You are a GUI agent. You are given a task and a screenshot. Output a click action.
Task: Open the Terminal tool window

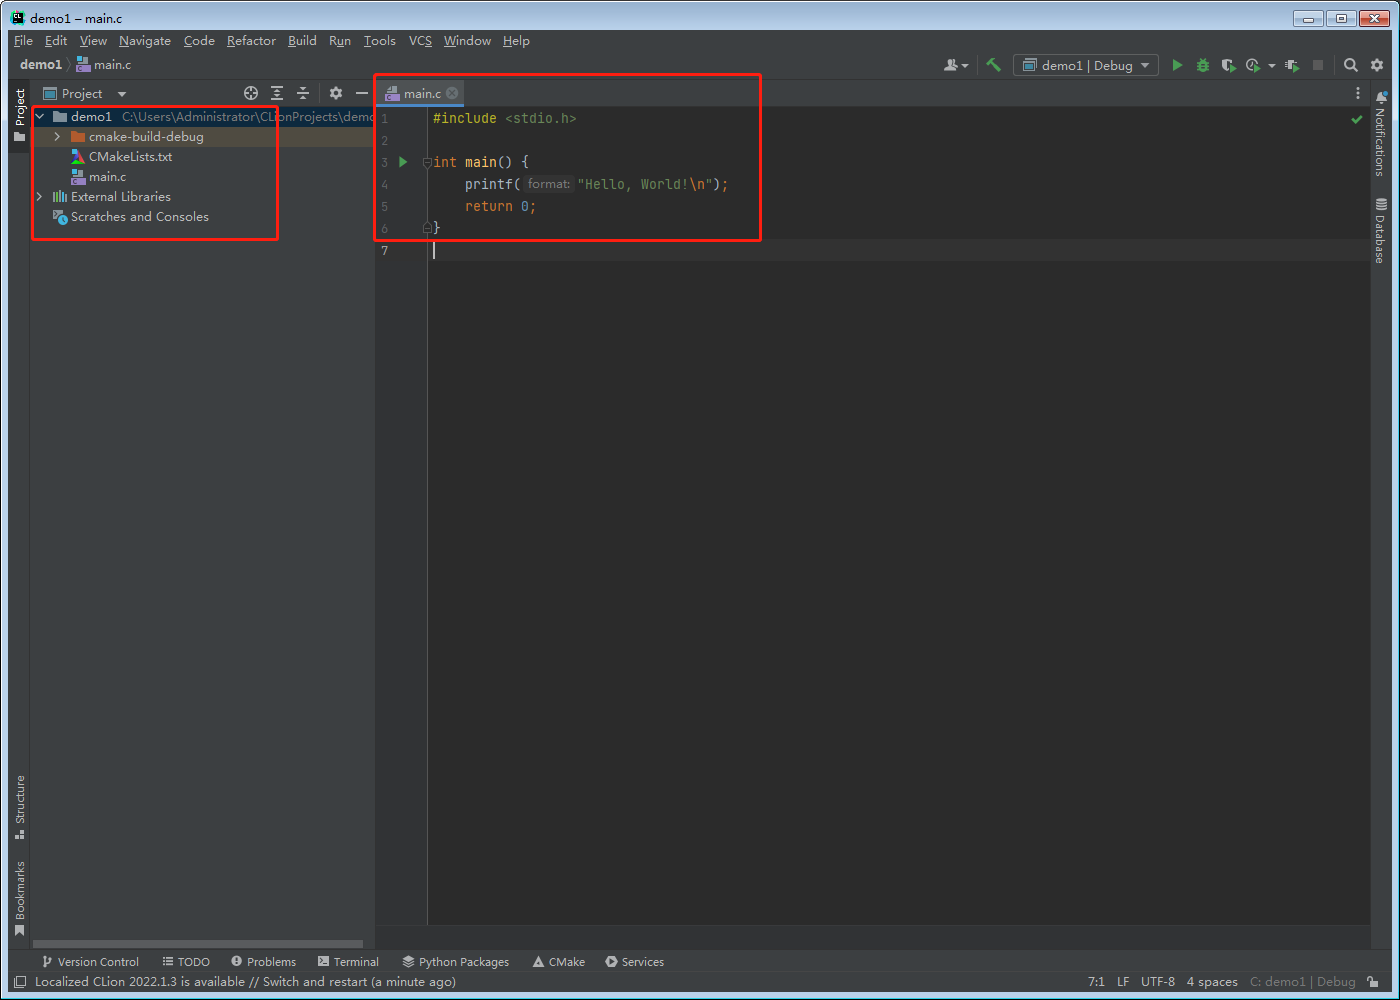348,962
